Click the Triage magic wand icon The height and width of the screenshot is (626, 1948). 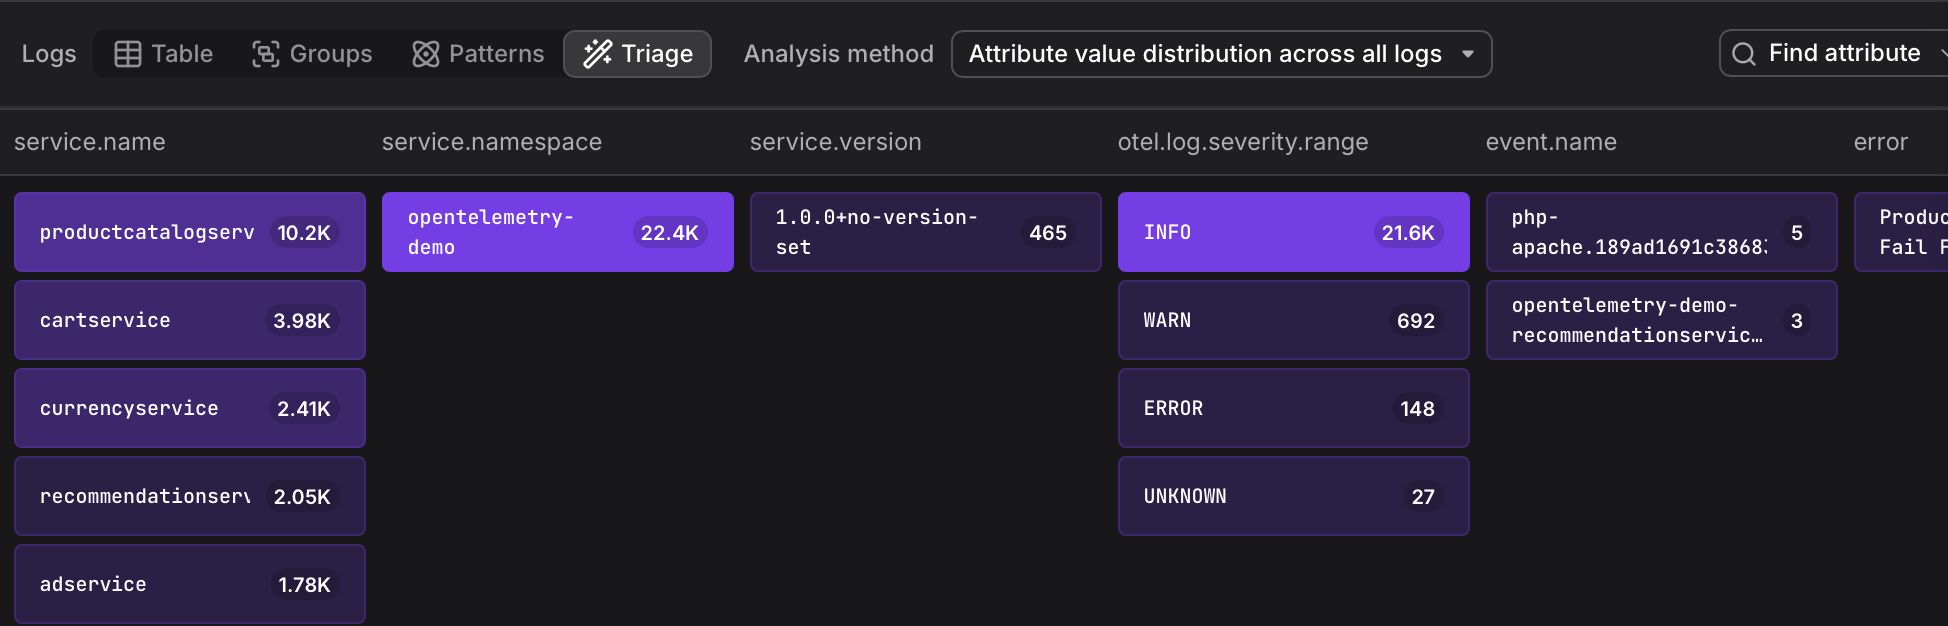click(597, 54)
